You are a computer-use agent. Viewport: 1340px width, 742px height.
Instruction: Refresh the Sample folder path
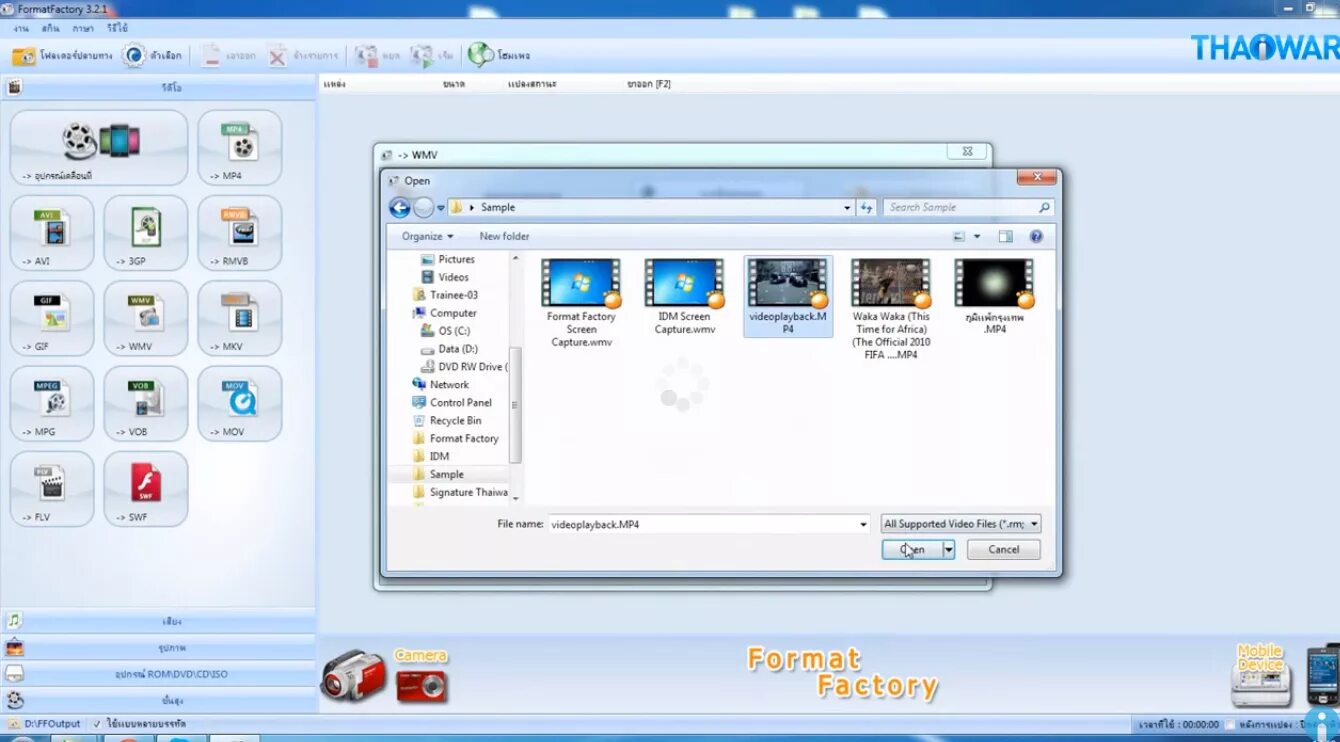pyautogui.click(x=866, y=207)
